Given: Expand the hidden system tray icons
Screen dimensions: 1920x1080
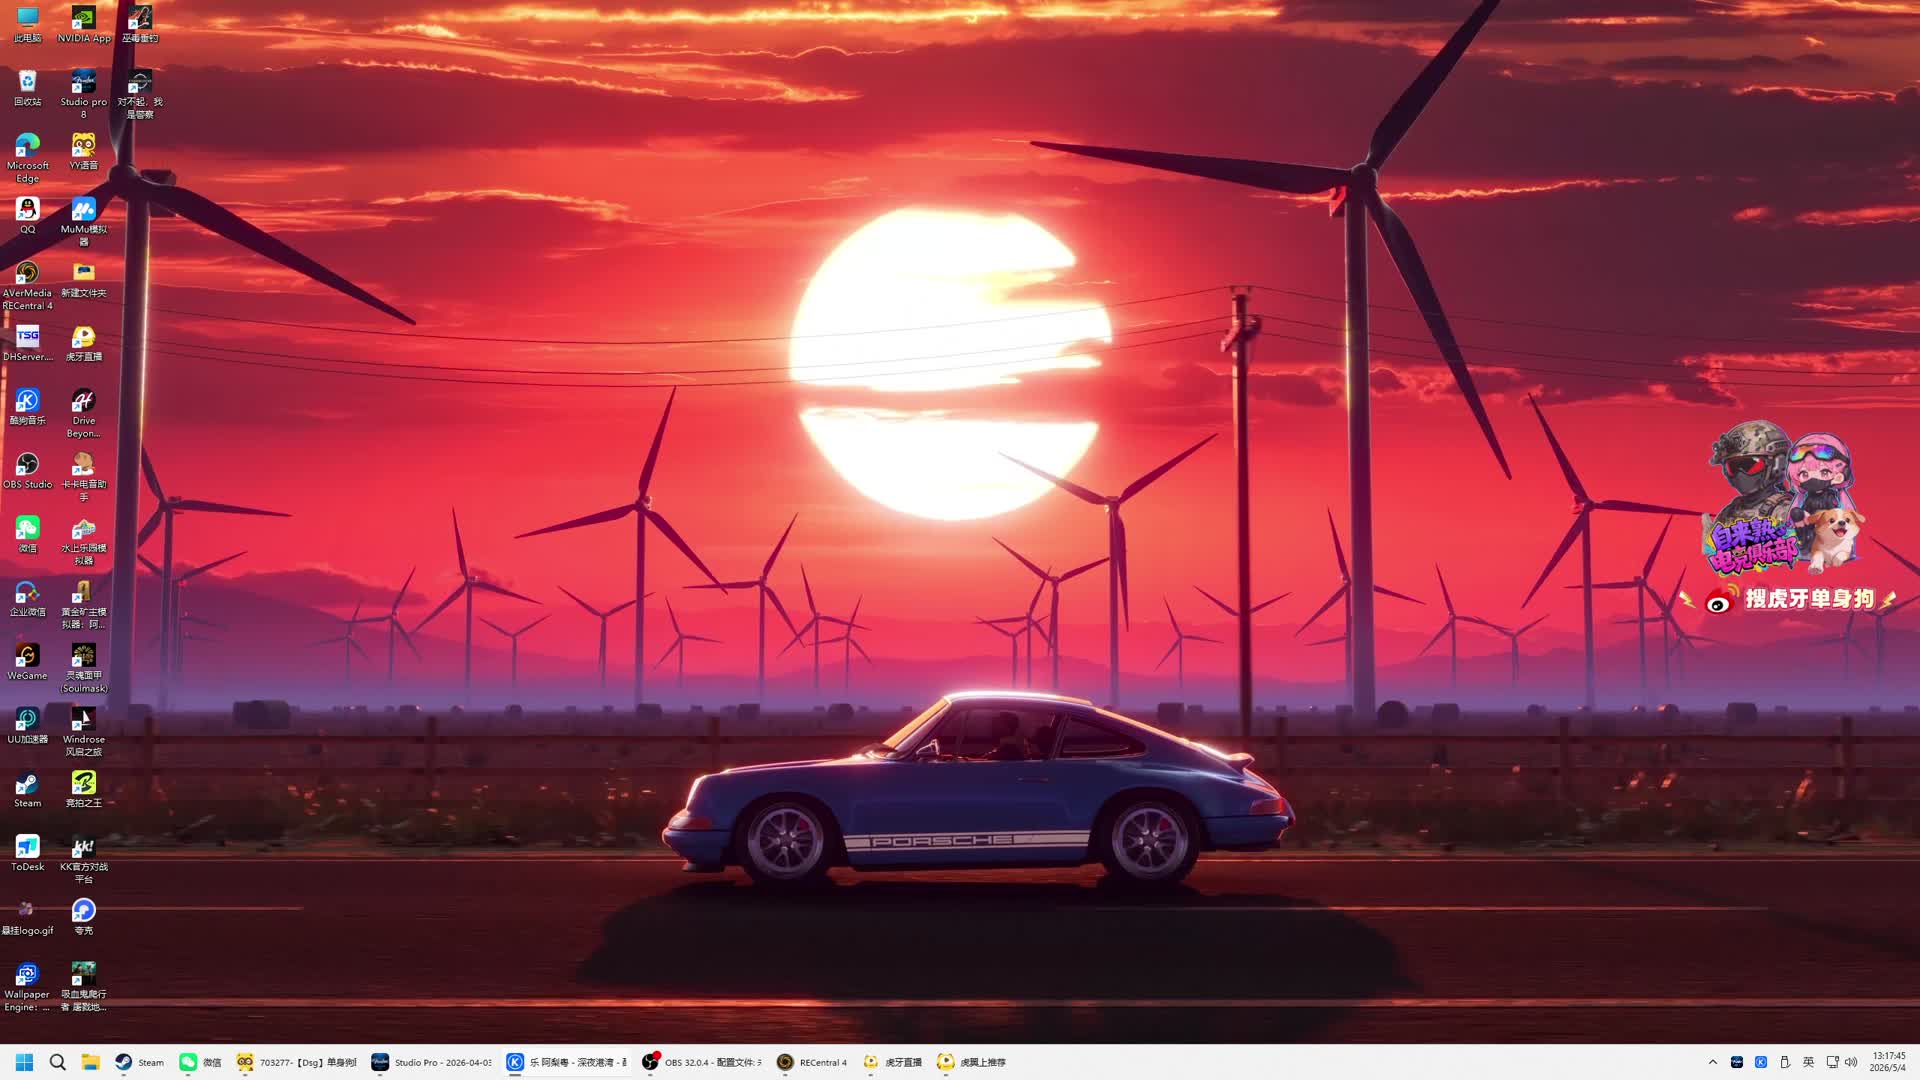Looking at the screenshot, I should coord(1713,1062).
